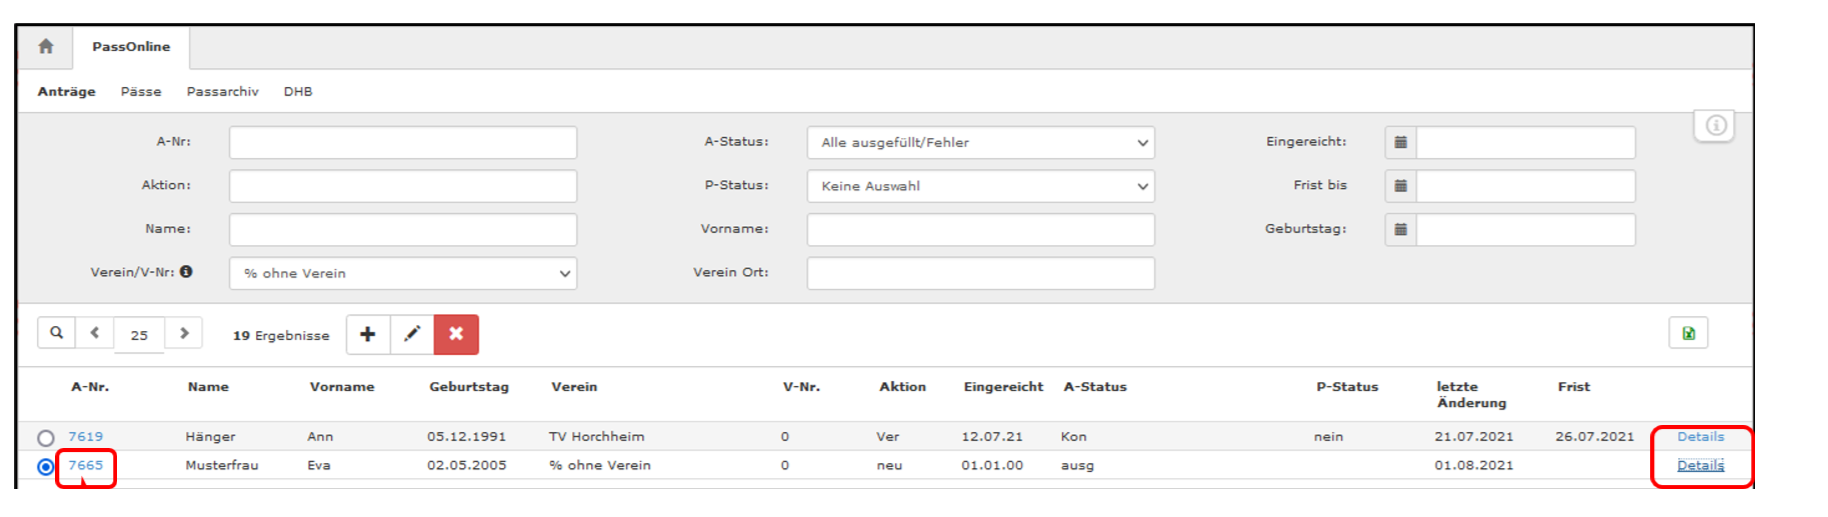The height and width of the screenshot is (517, 1828).
Task: Add new application with plus icon
Action: 368,334
